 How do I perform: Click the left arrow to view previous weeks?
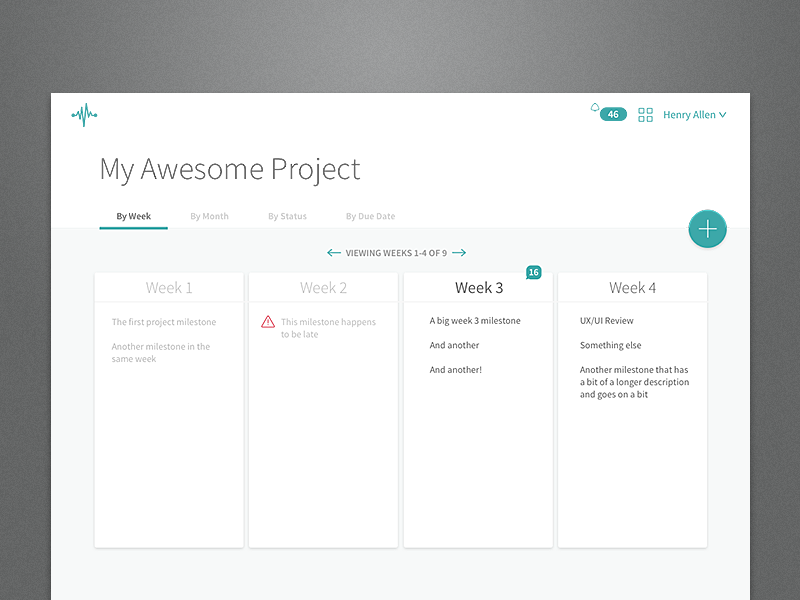coord(334,253)
